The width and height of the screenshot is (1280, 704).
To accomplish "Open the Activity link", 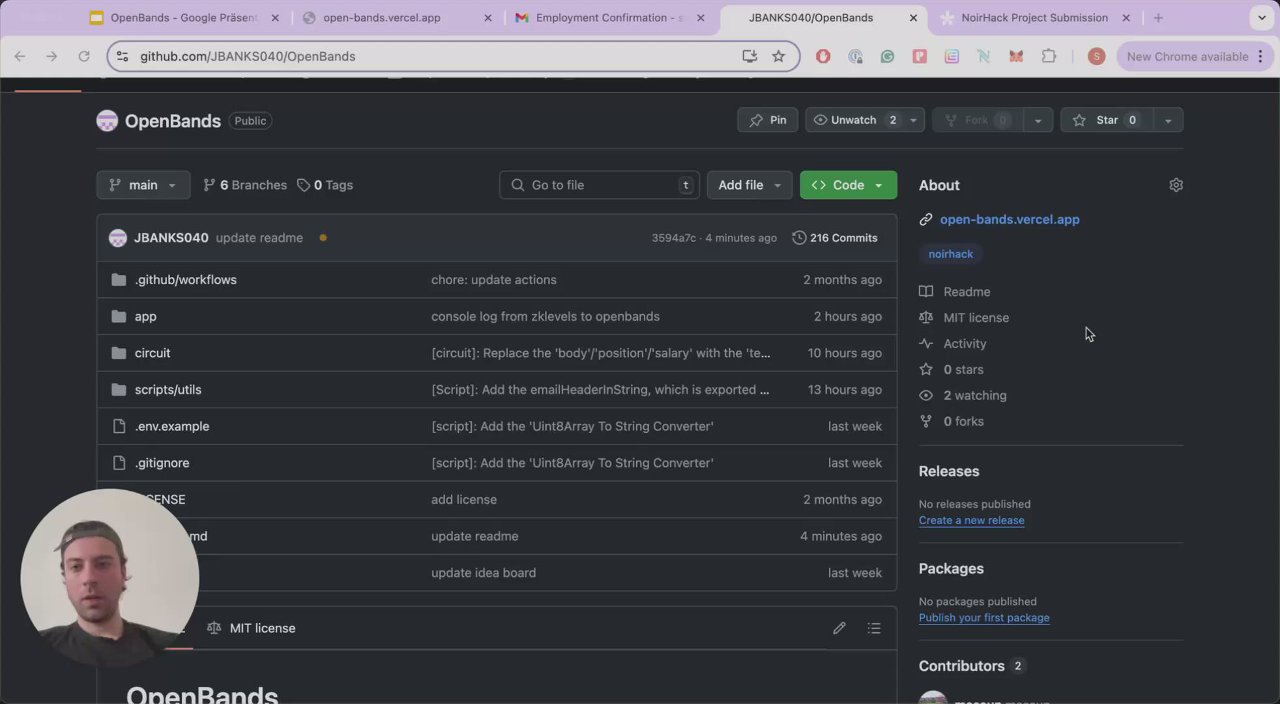I will tap(953, 344).
